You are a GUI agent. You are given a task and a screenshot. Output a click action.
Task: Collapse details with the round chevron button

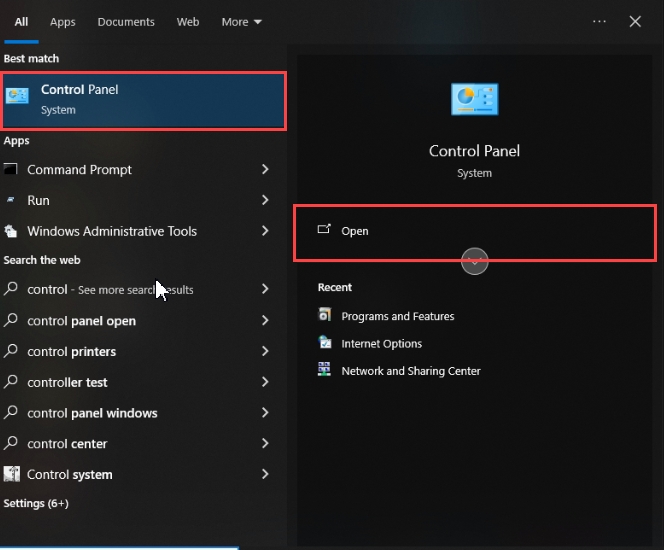click(474, 261)
